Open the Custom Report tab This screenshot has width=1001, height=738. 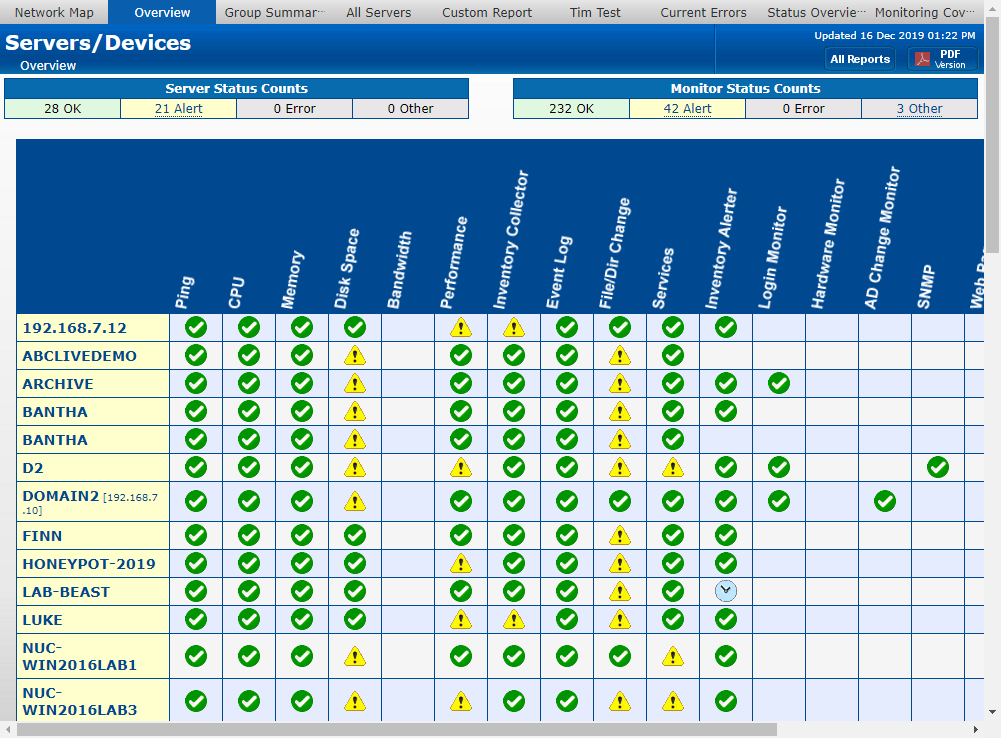point(487,12)
